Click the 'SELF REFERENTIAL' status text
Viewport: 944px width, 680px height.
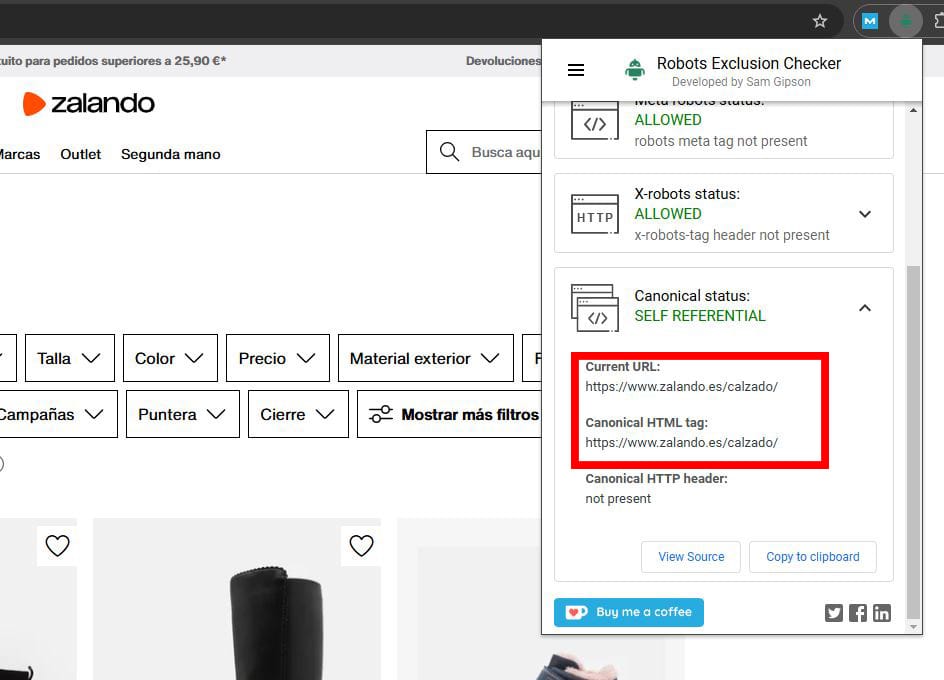pyautogui.click(x=700, y=316)
